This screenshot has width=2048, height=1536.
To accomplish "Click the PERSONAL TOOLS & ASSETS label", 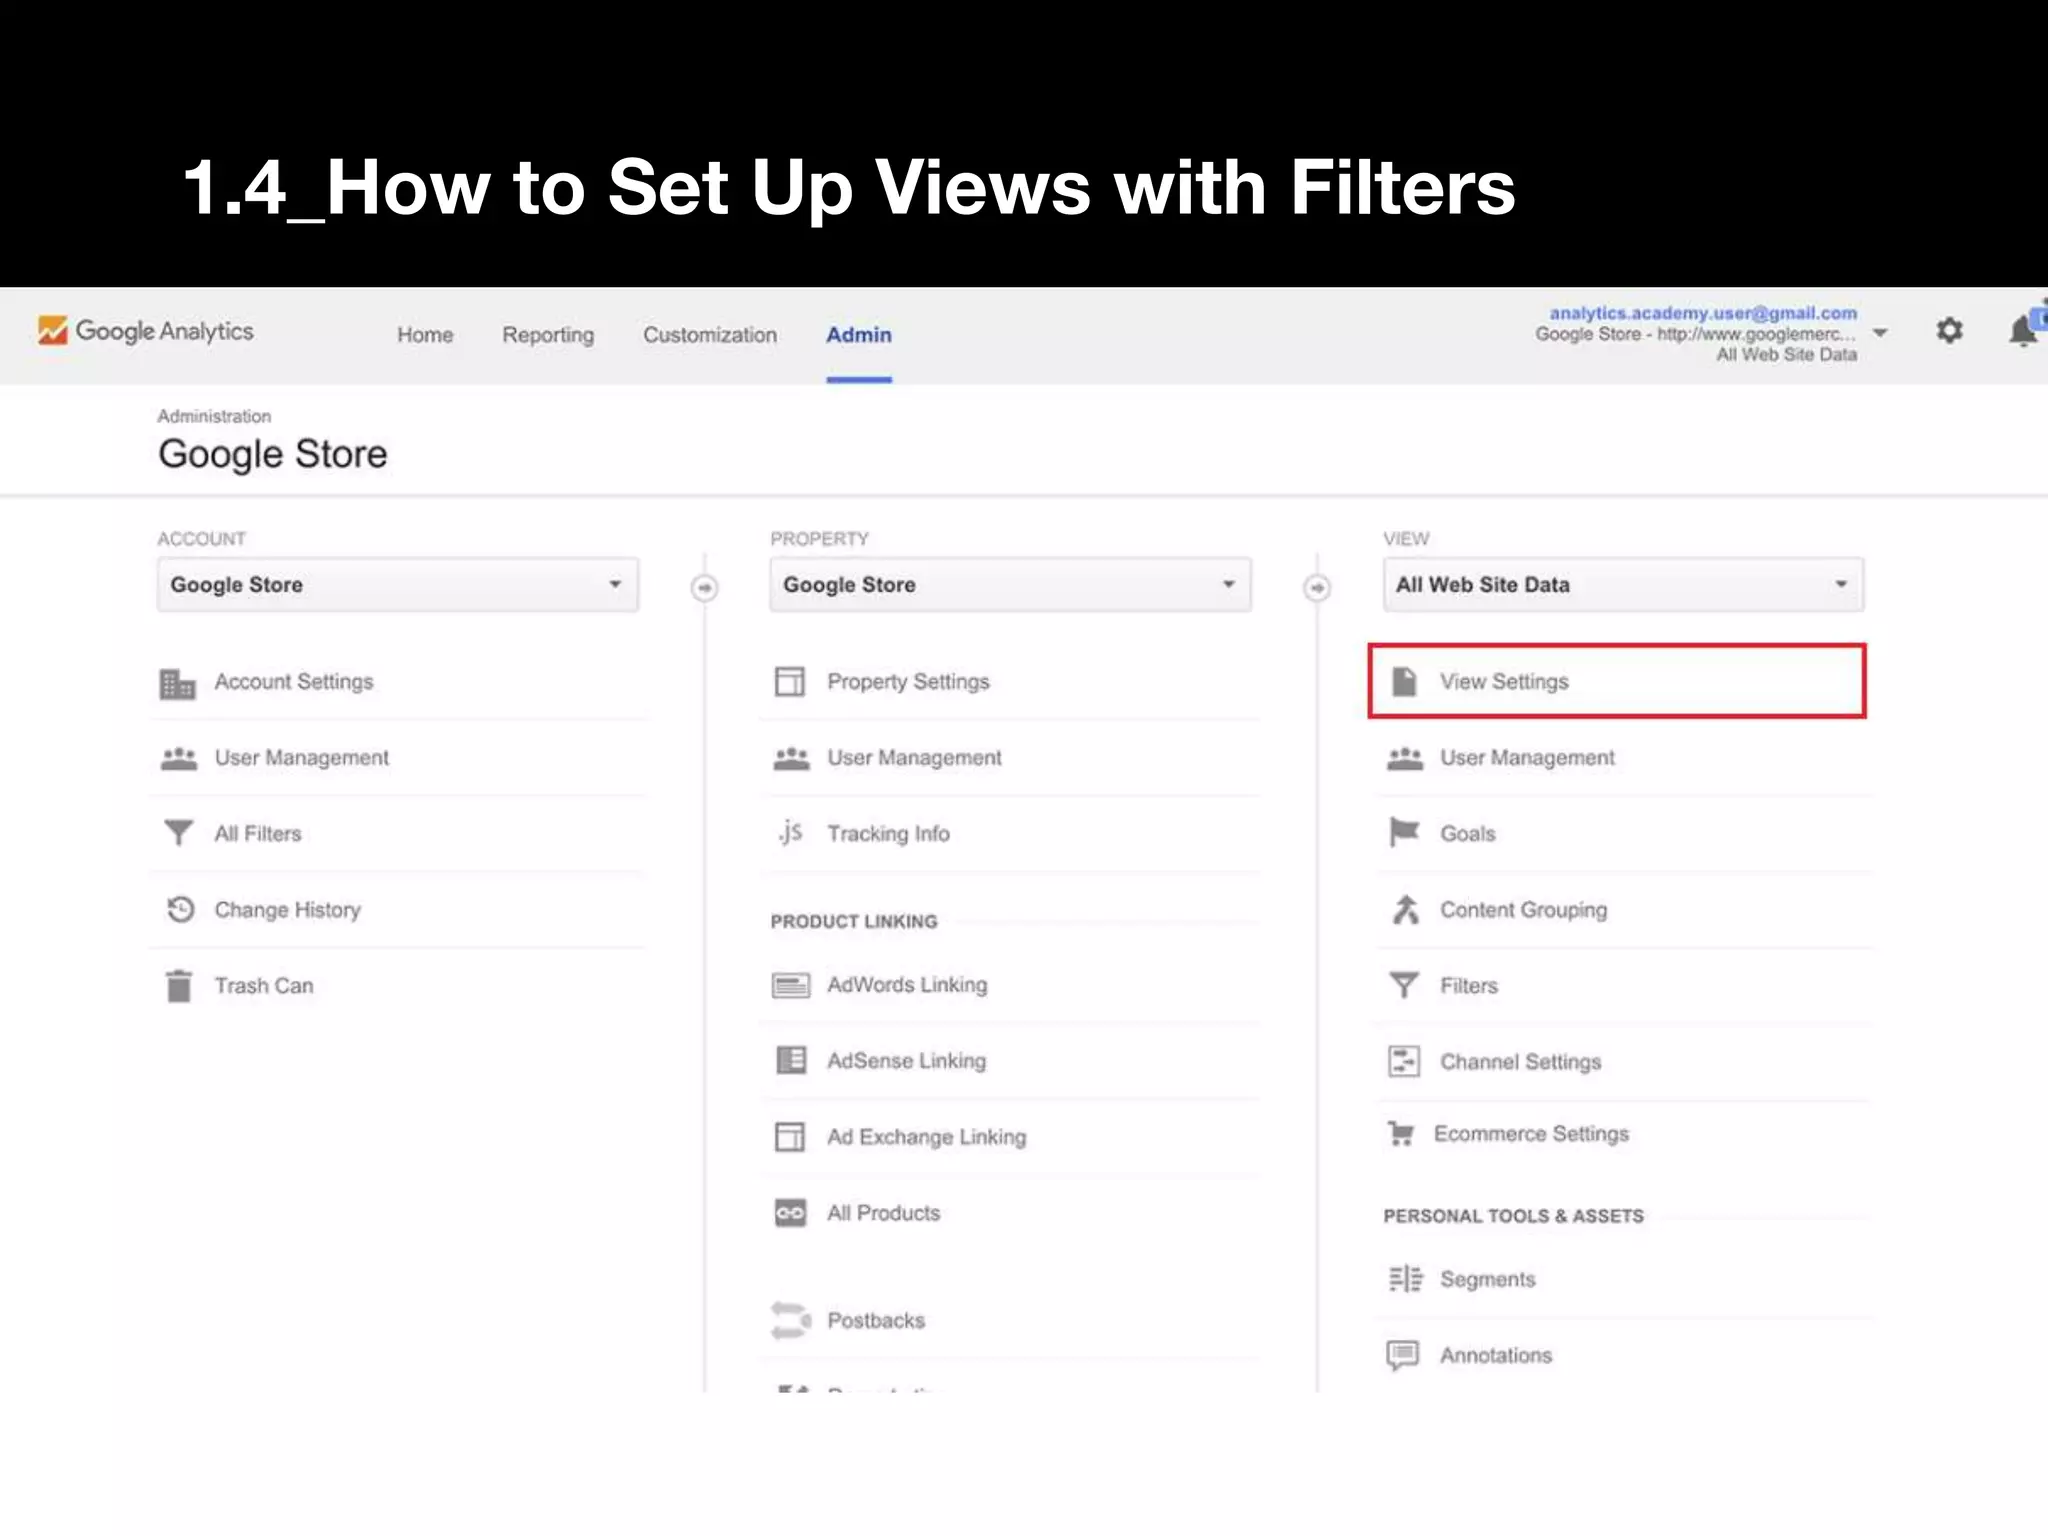I will point(1513,1216).
